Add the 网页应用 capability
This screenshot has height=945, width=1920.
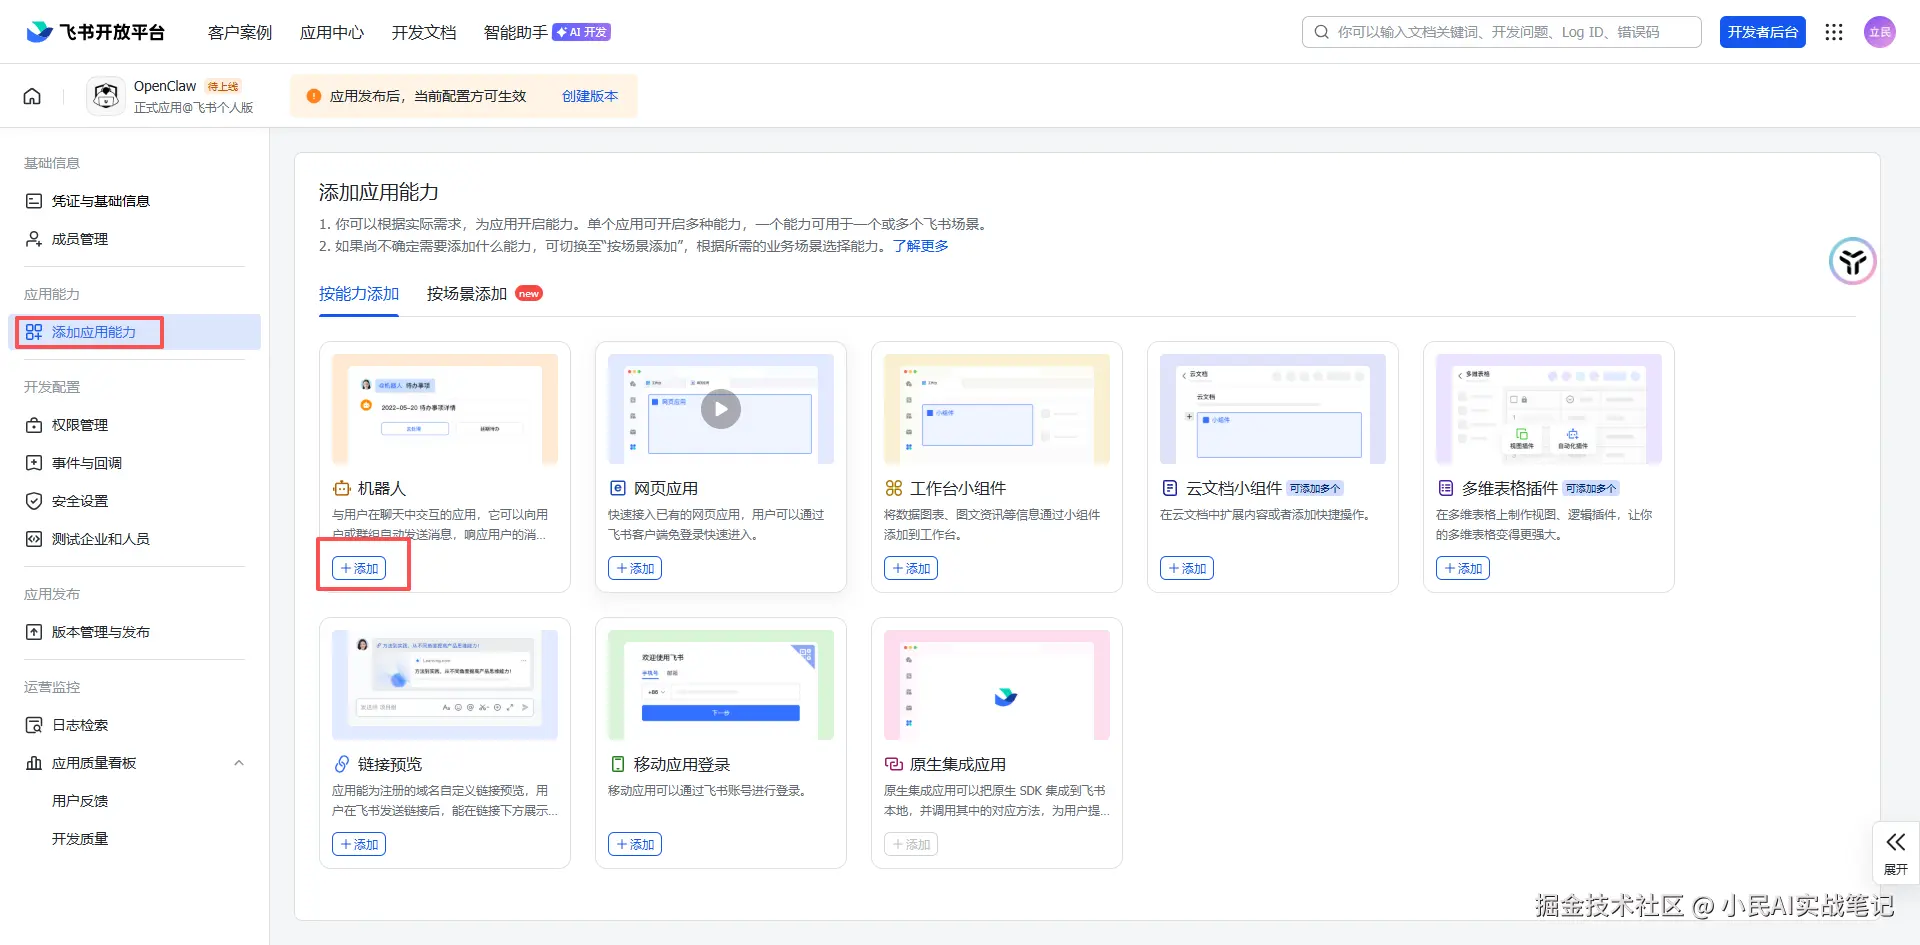[635, 568]
